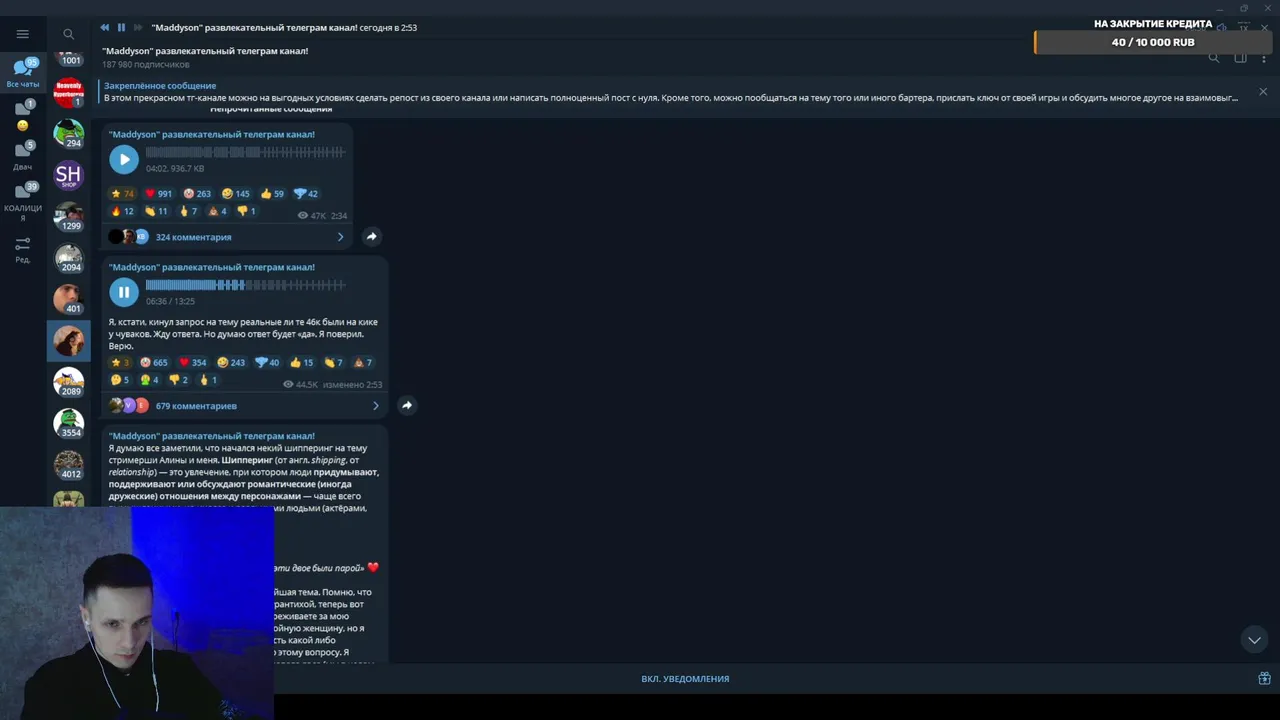Open three-dot channel options menu
Screen dimensions: 1280x720
pyautogui.click(x=1264, y=58)
